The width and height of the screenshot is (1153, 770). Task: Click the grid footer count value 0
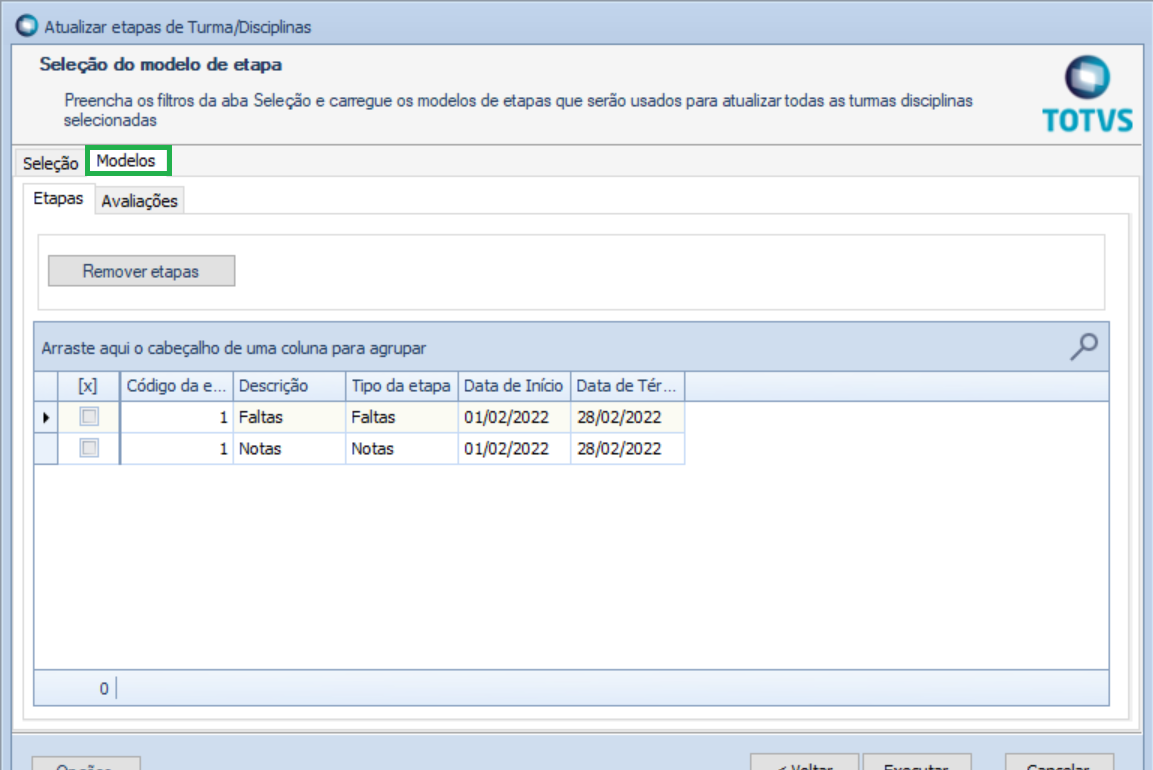tap(104, 688)
